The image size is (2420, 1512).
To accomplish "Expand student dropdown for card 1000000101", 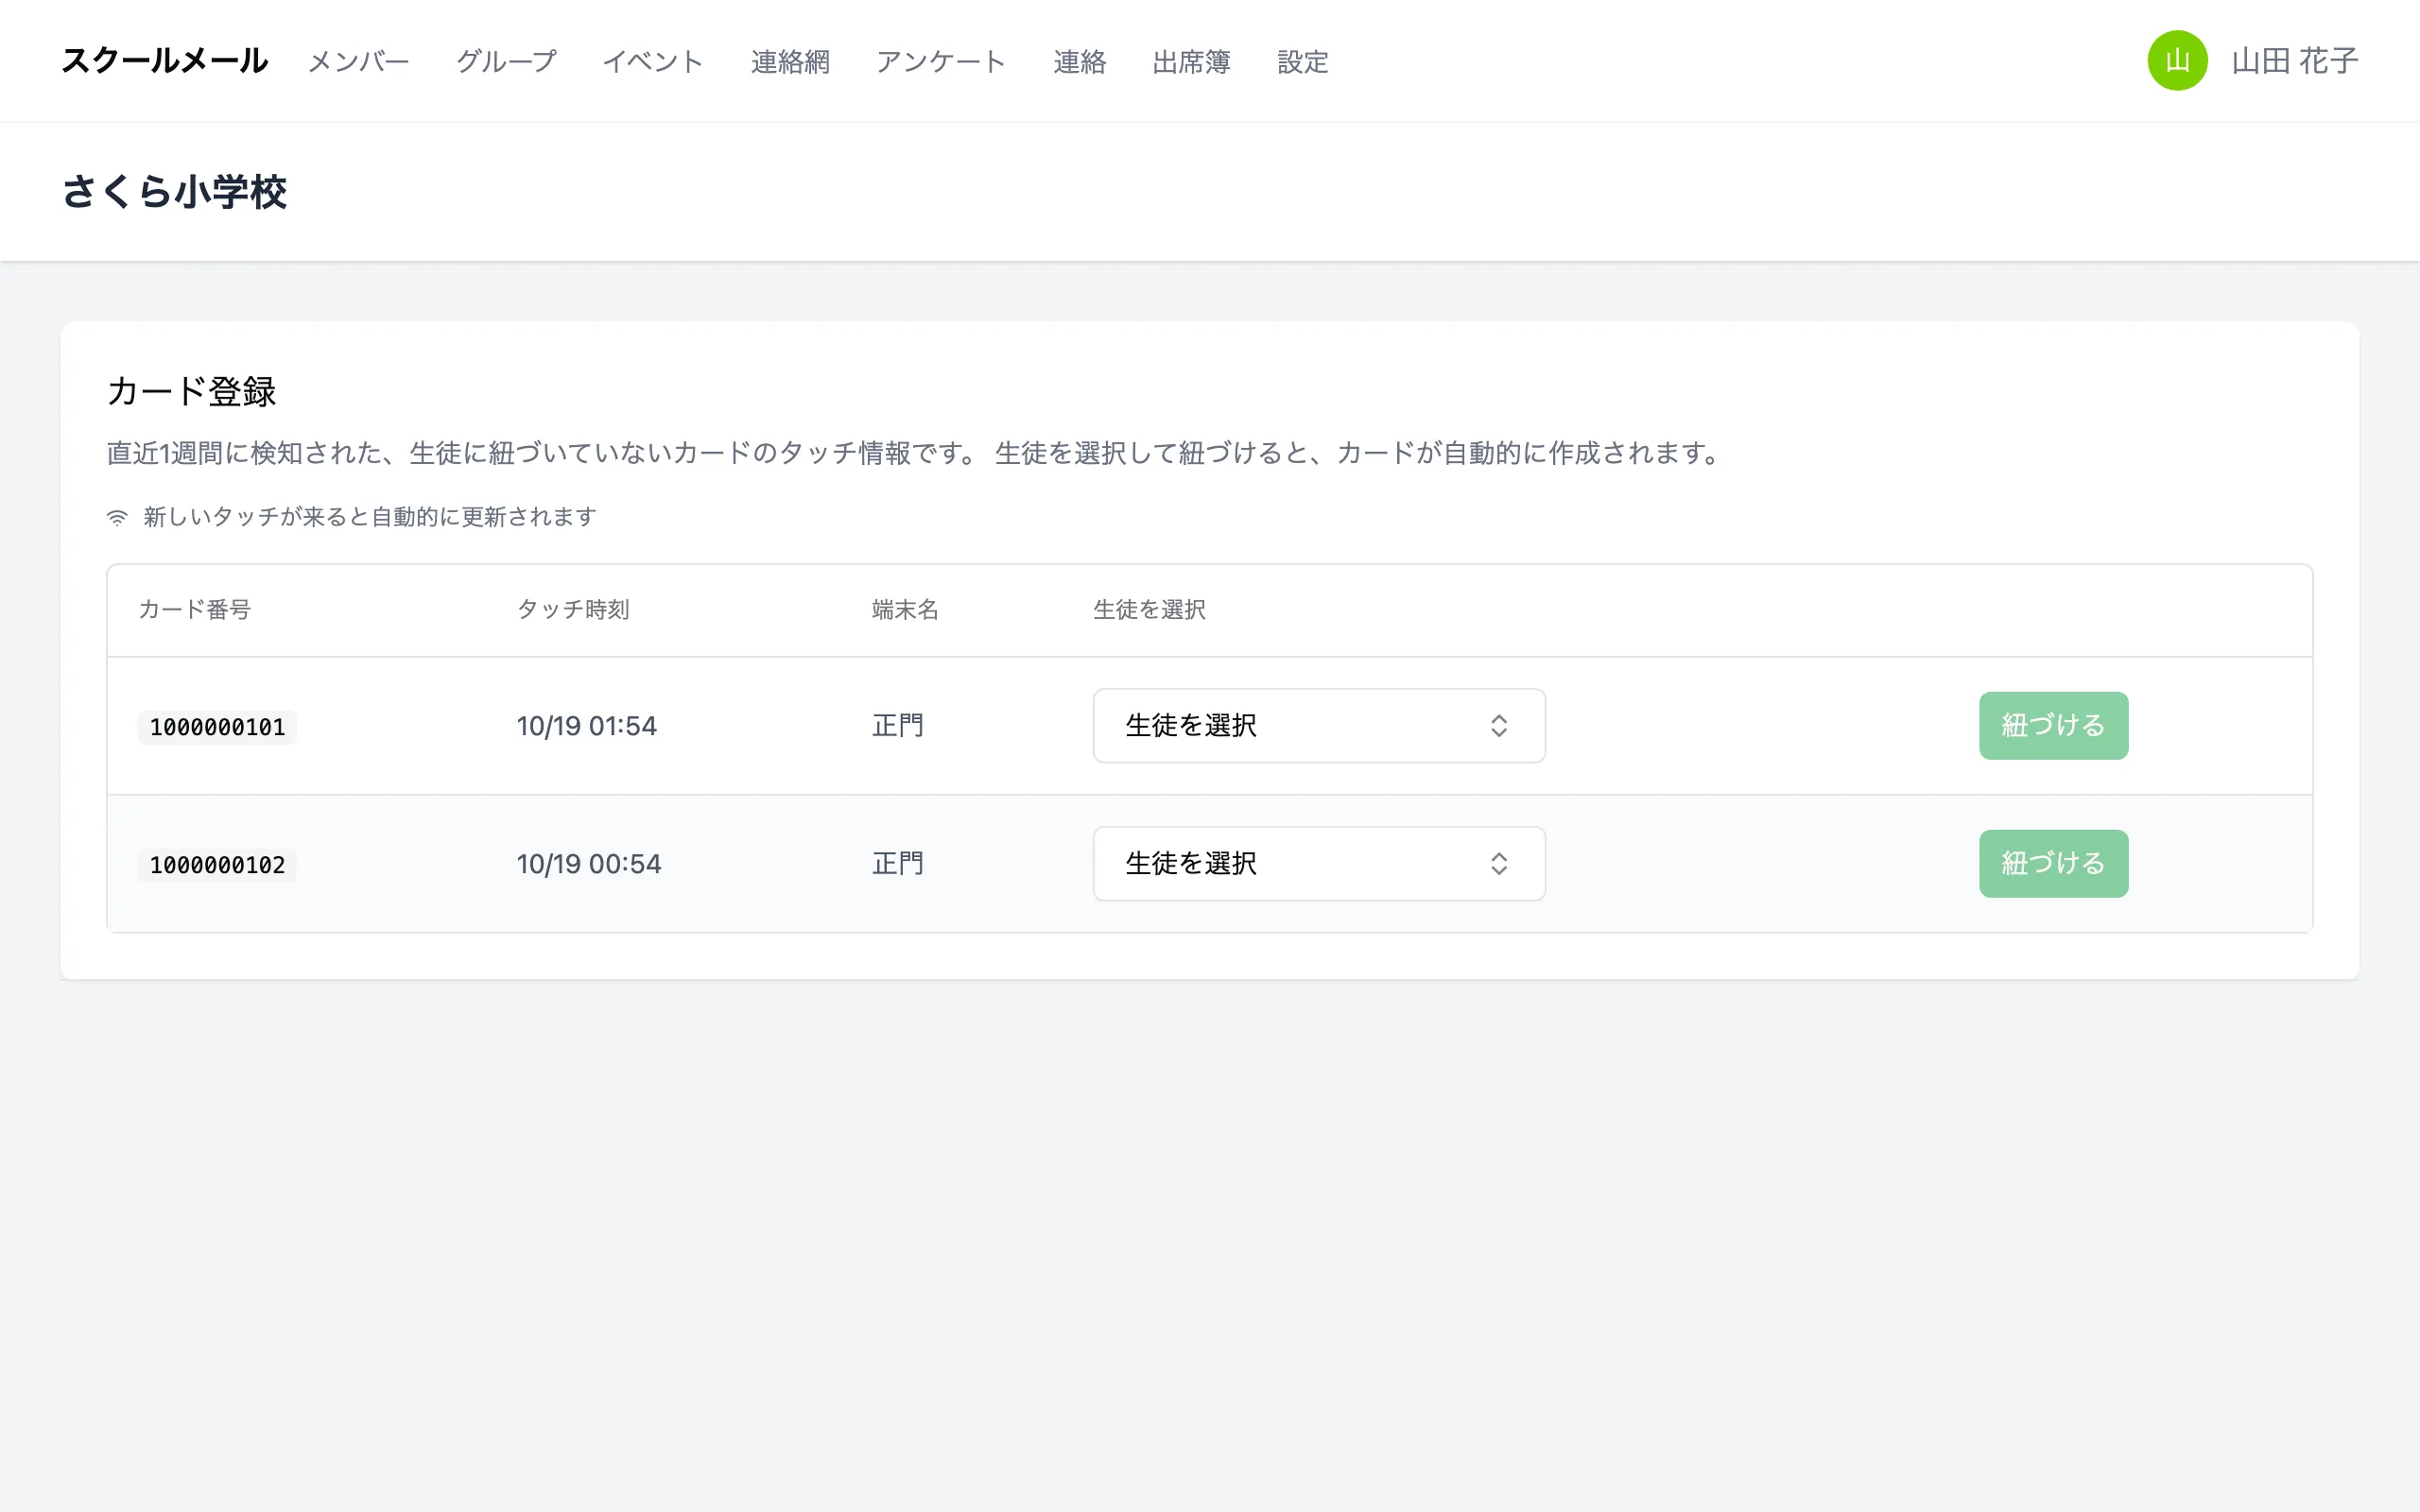I will (1319, 725).
